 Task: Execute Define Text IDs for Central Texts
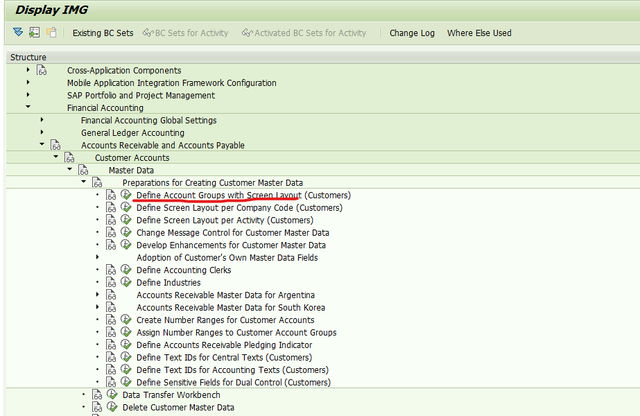coord(126,357)
